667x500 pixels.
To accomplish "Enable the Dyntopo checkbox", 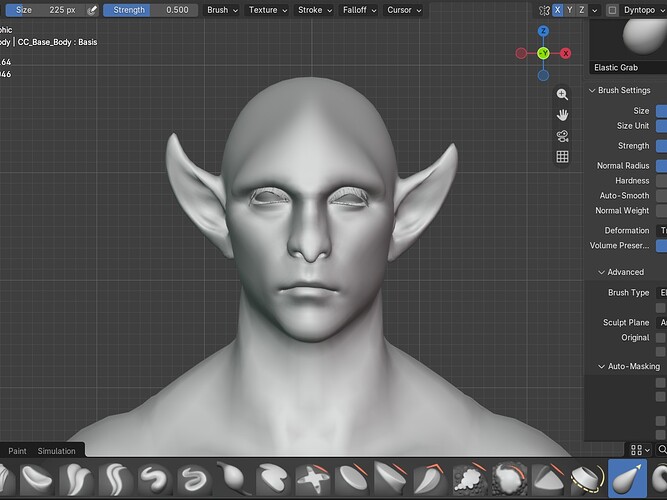I will 612,10.
